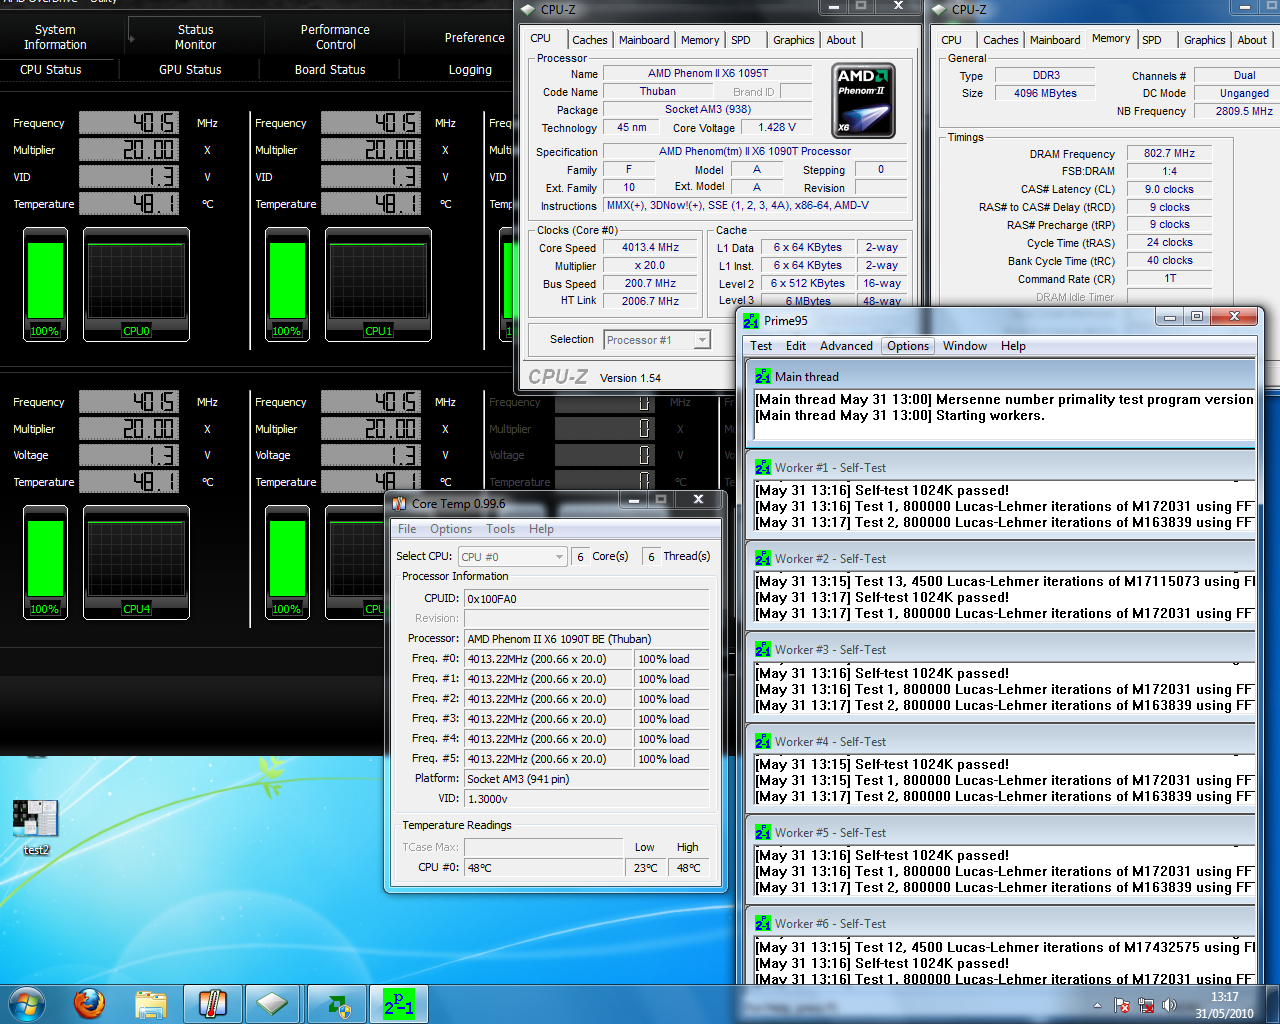This screenshot has width=1280, height=1024.
Task: Switch to SPD tab in left CPU-Z
Action: [741, 40]
